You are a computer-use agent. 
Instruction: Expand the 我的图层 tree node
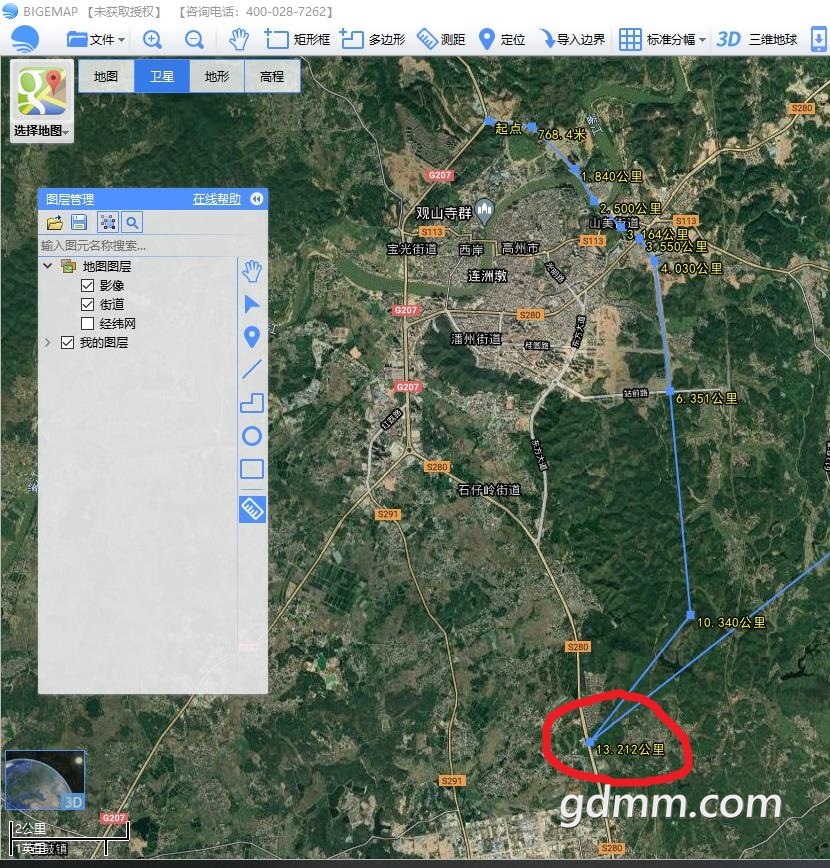coord(48,342)
